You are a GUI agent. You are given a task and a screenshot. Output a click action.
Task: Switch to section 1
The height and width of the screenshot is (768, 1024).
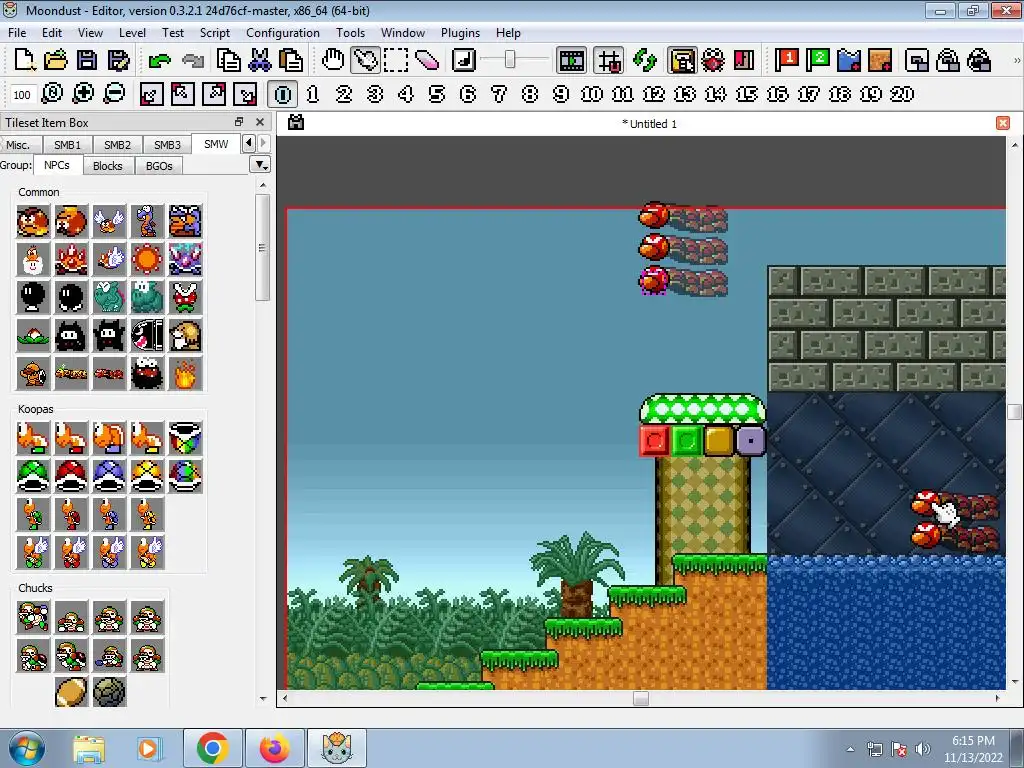[313, 94]
